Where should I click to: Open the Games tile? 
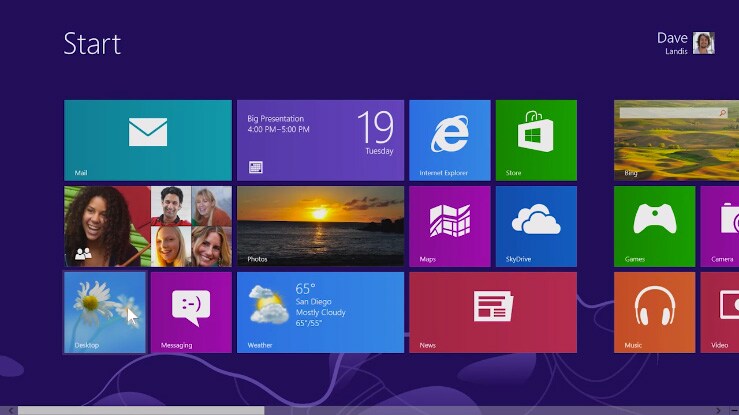pyautogui.click(x=655, y=227)
